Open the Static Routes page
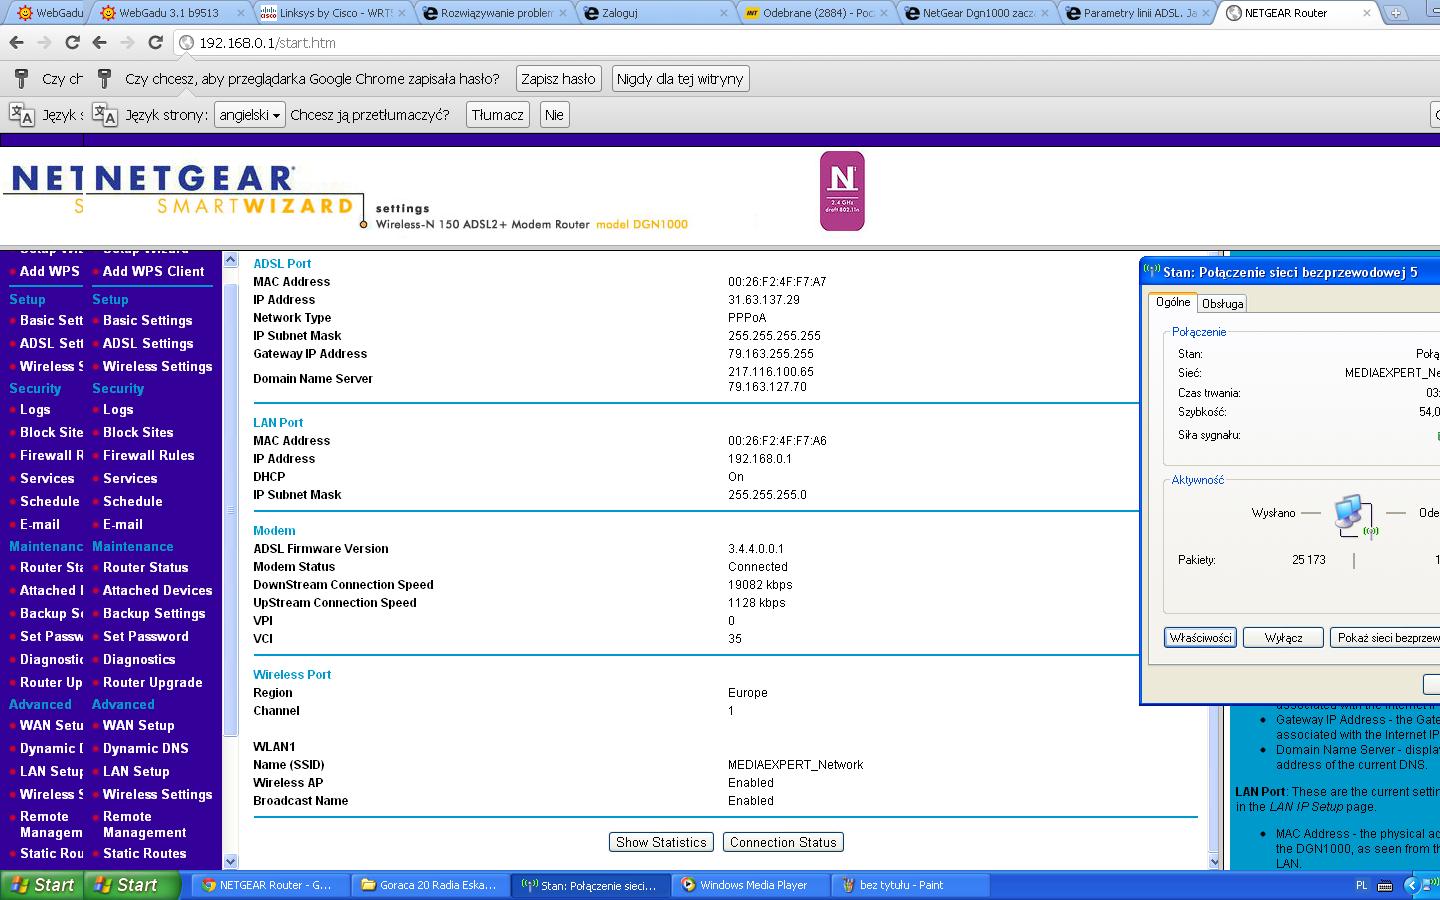 click(144, 853)
